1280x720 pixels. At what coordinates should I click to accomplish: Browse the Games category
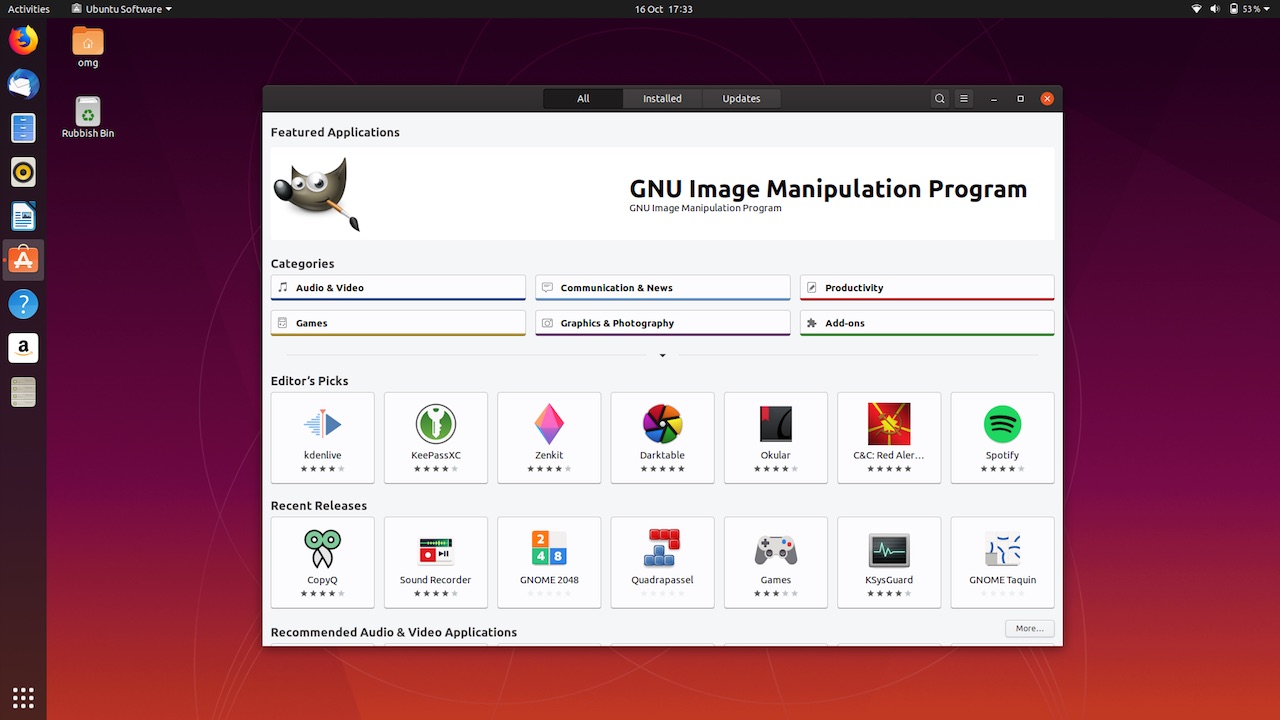397,322
